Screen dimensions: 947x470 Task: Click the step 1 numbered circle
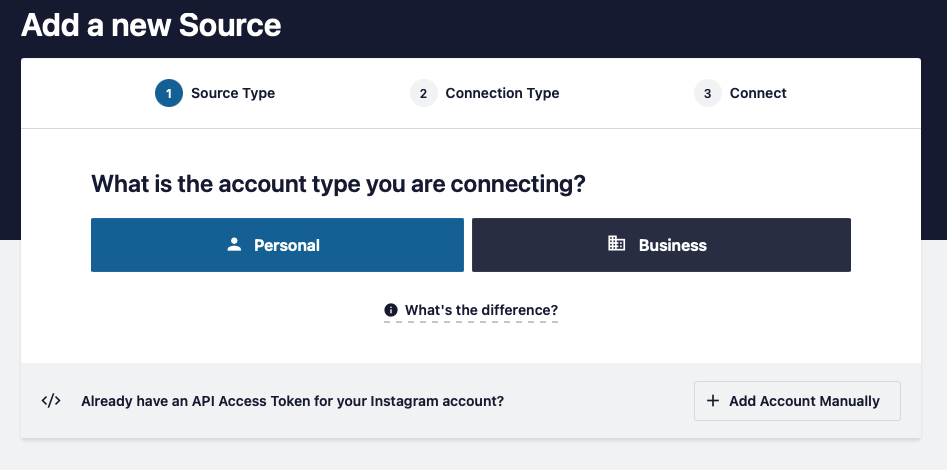coord(169,93)
